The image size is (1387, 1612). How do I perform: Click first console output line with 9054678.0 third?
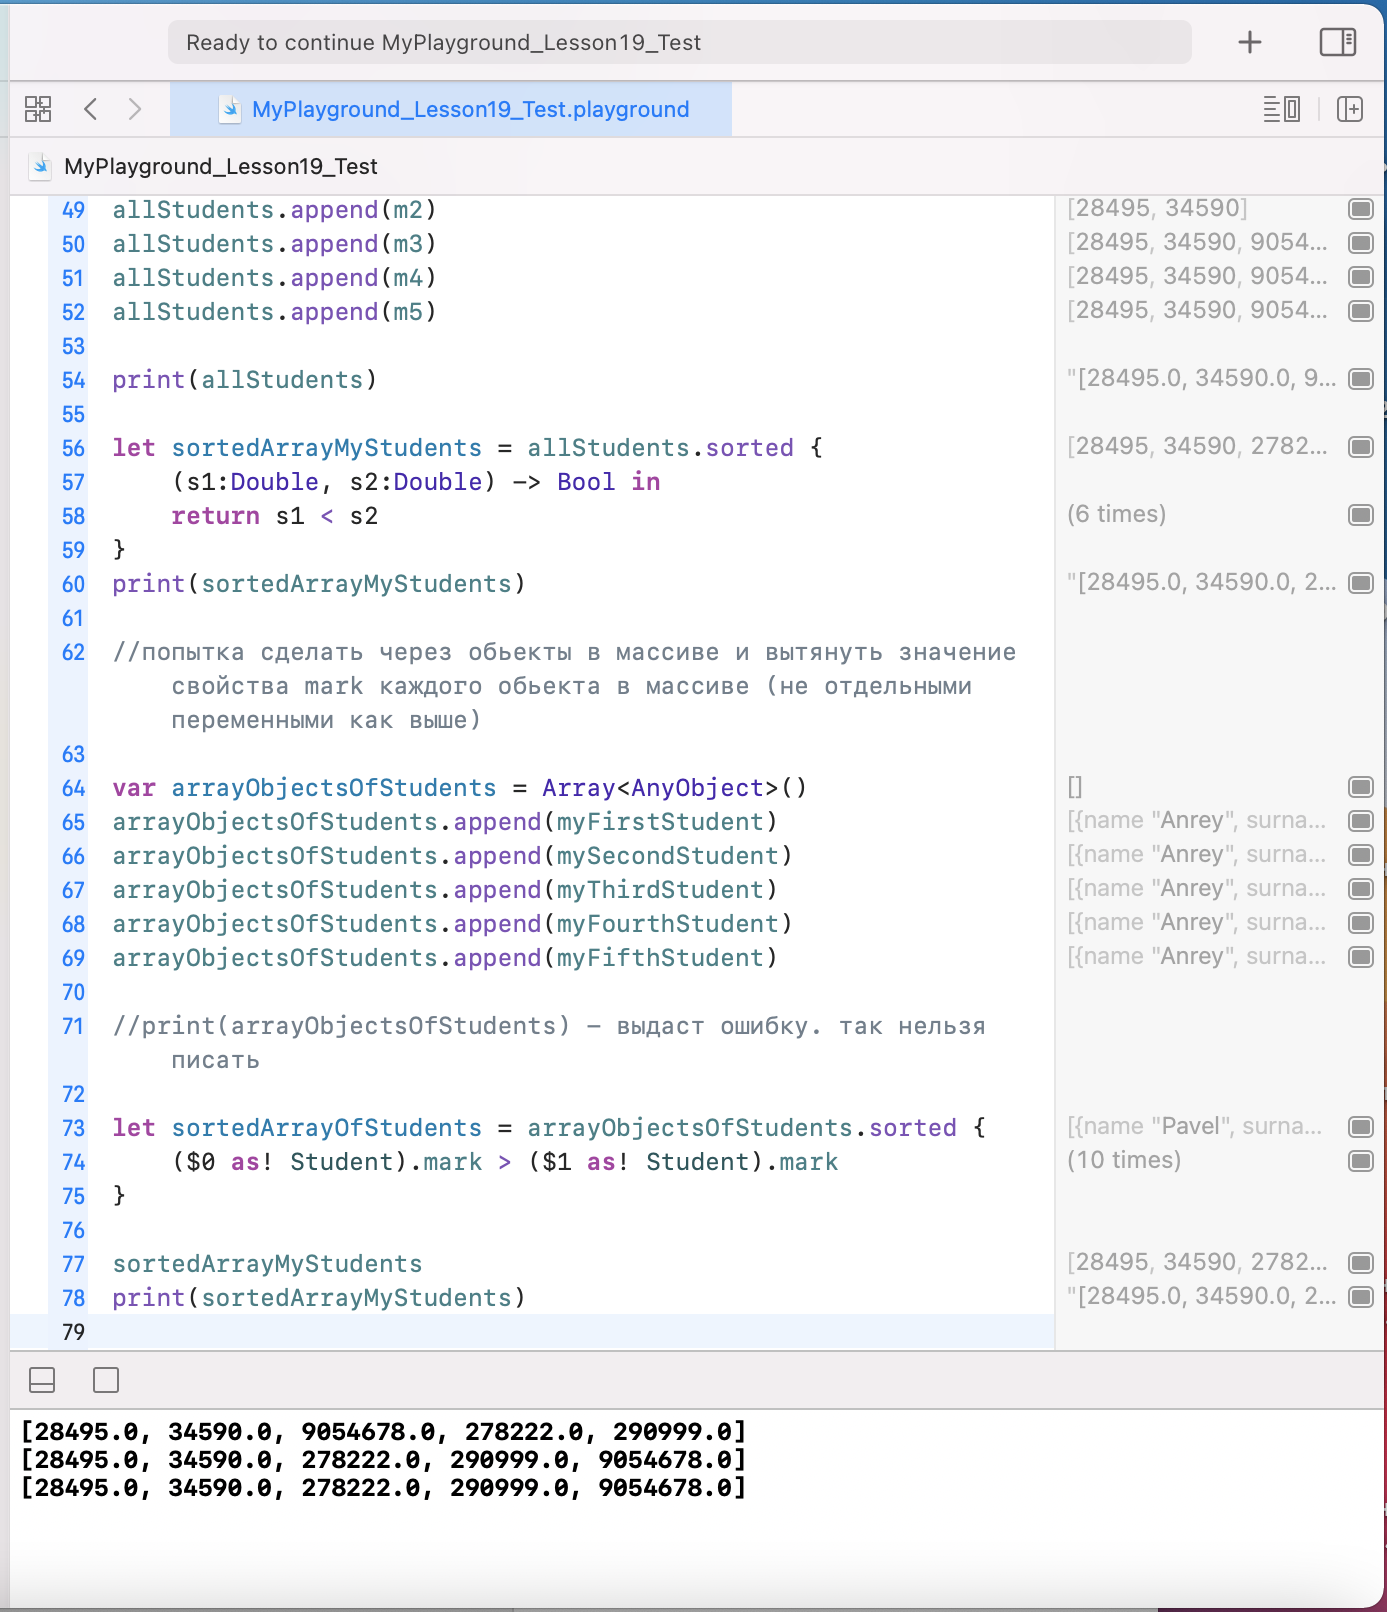tap(384, 1432)
